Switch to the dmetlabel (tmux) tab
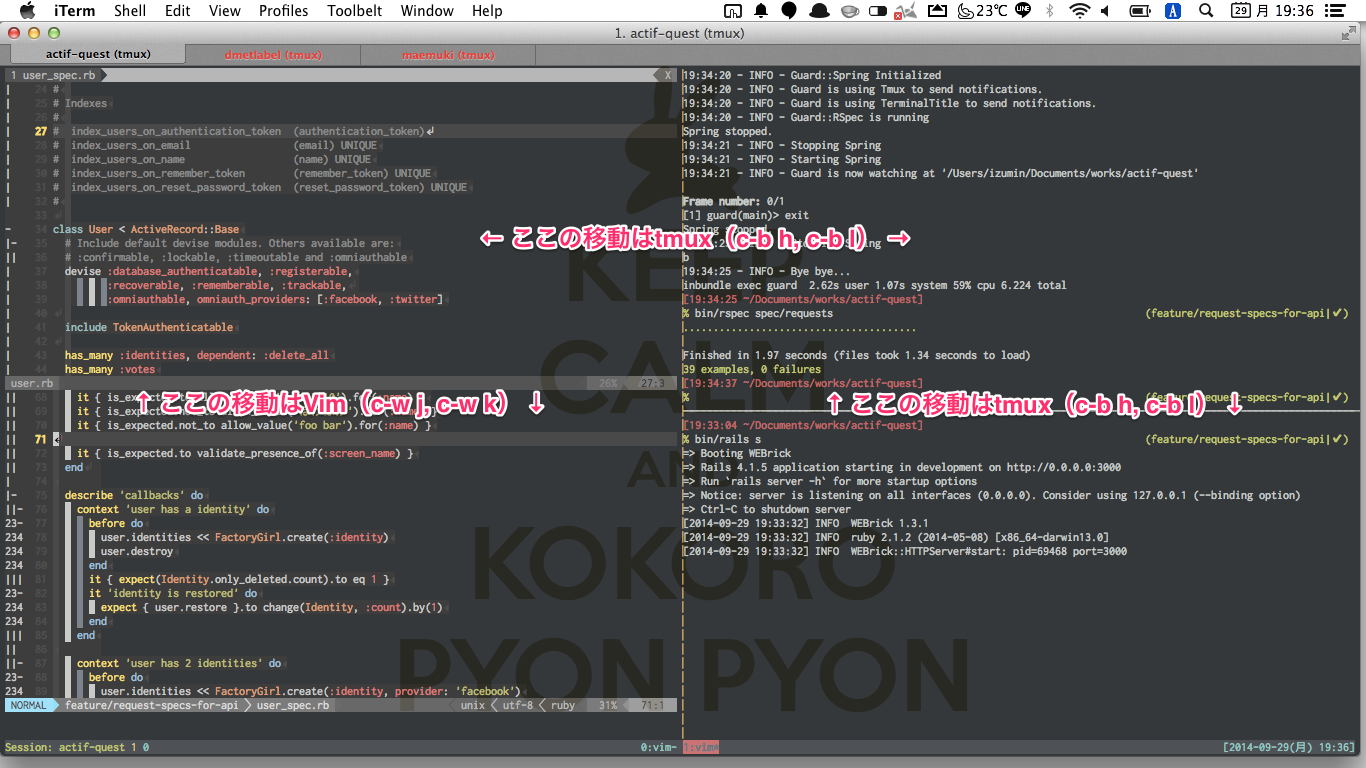This screenshot has height=768, width=1366. [x=272, y=54]
